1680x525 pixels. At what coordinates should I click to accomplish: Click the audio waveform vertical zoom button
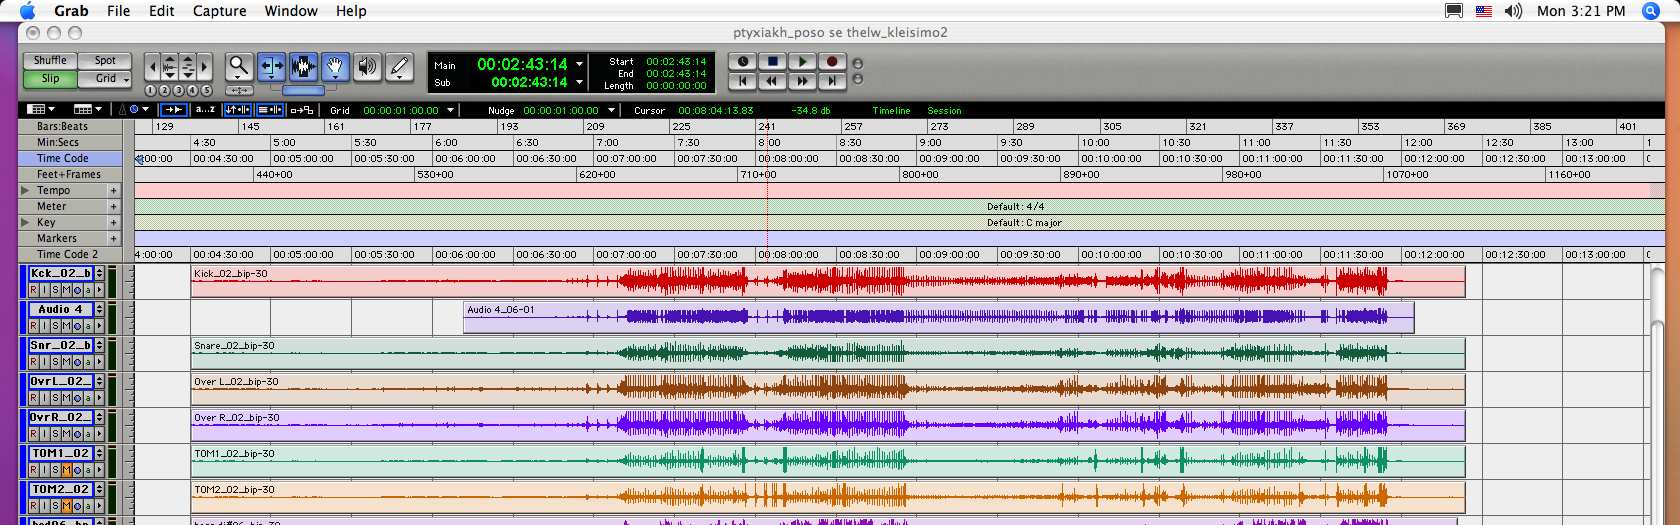(x=169, y=67)
